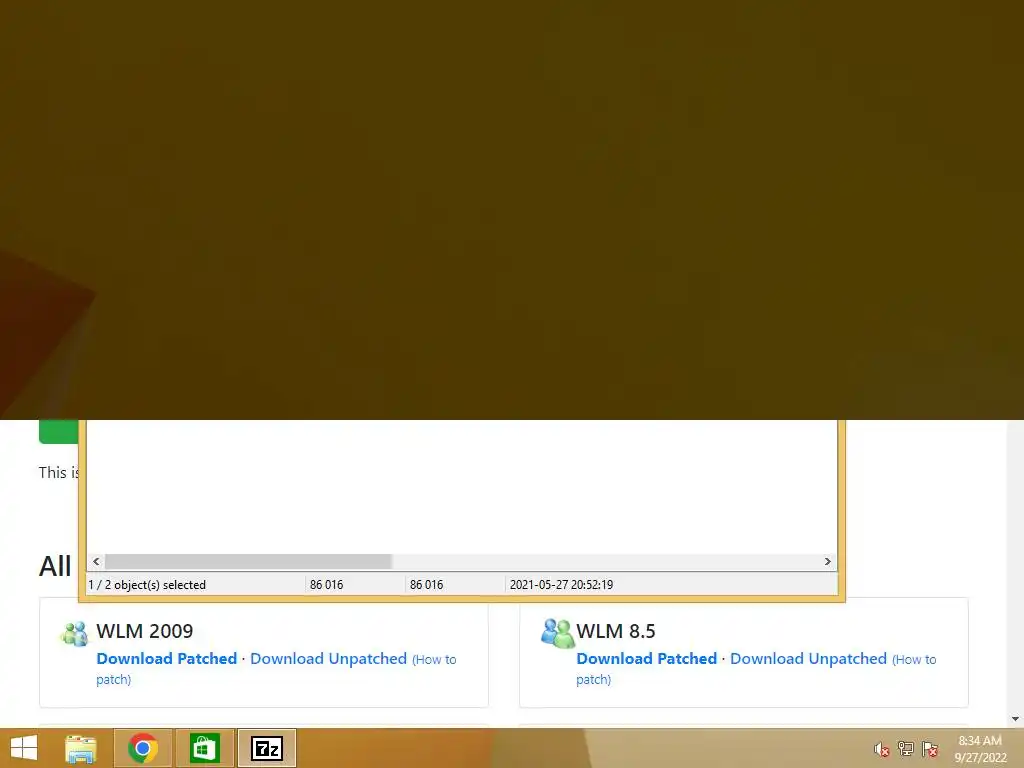1024x768 pixels.
Task: Open the network status tray icon
Action: click(906, 749)
